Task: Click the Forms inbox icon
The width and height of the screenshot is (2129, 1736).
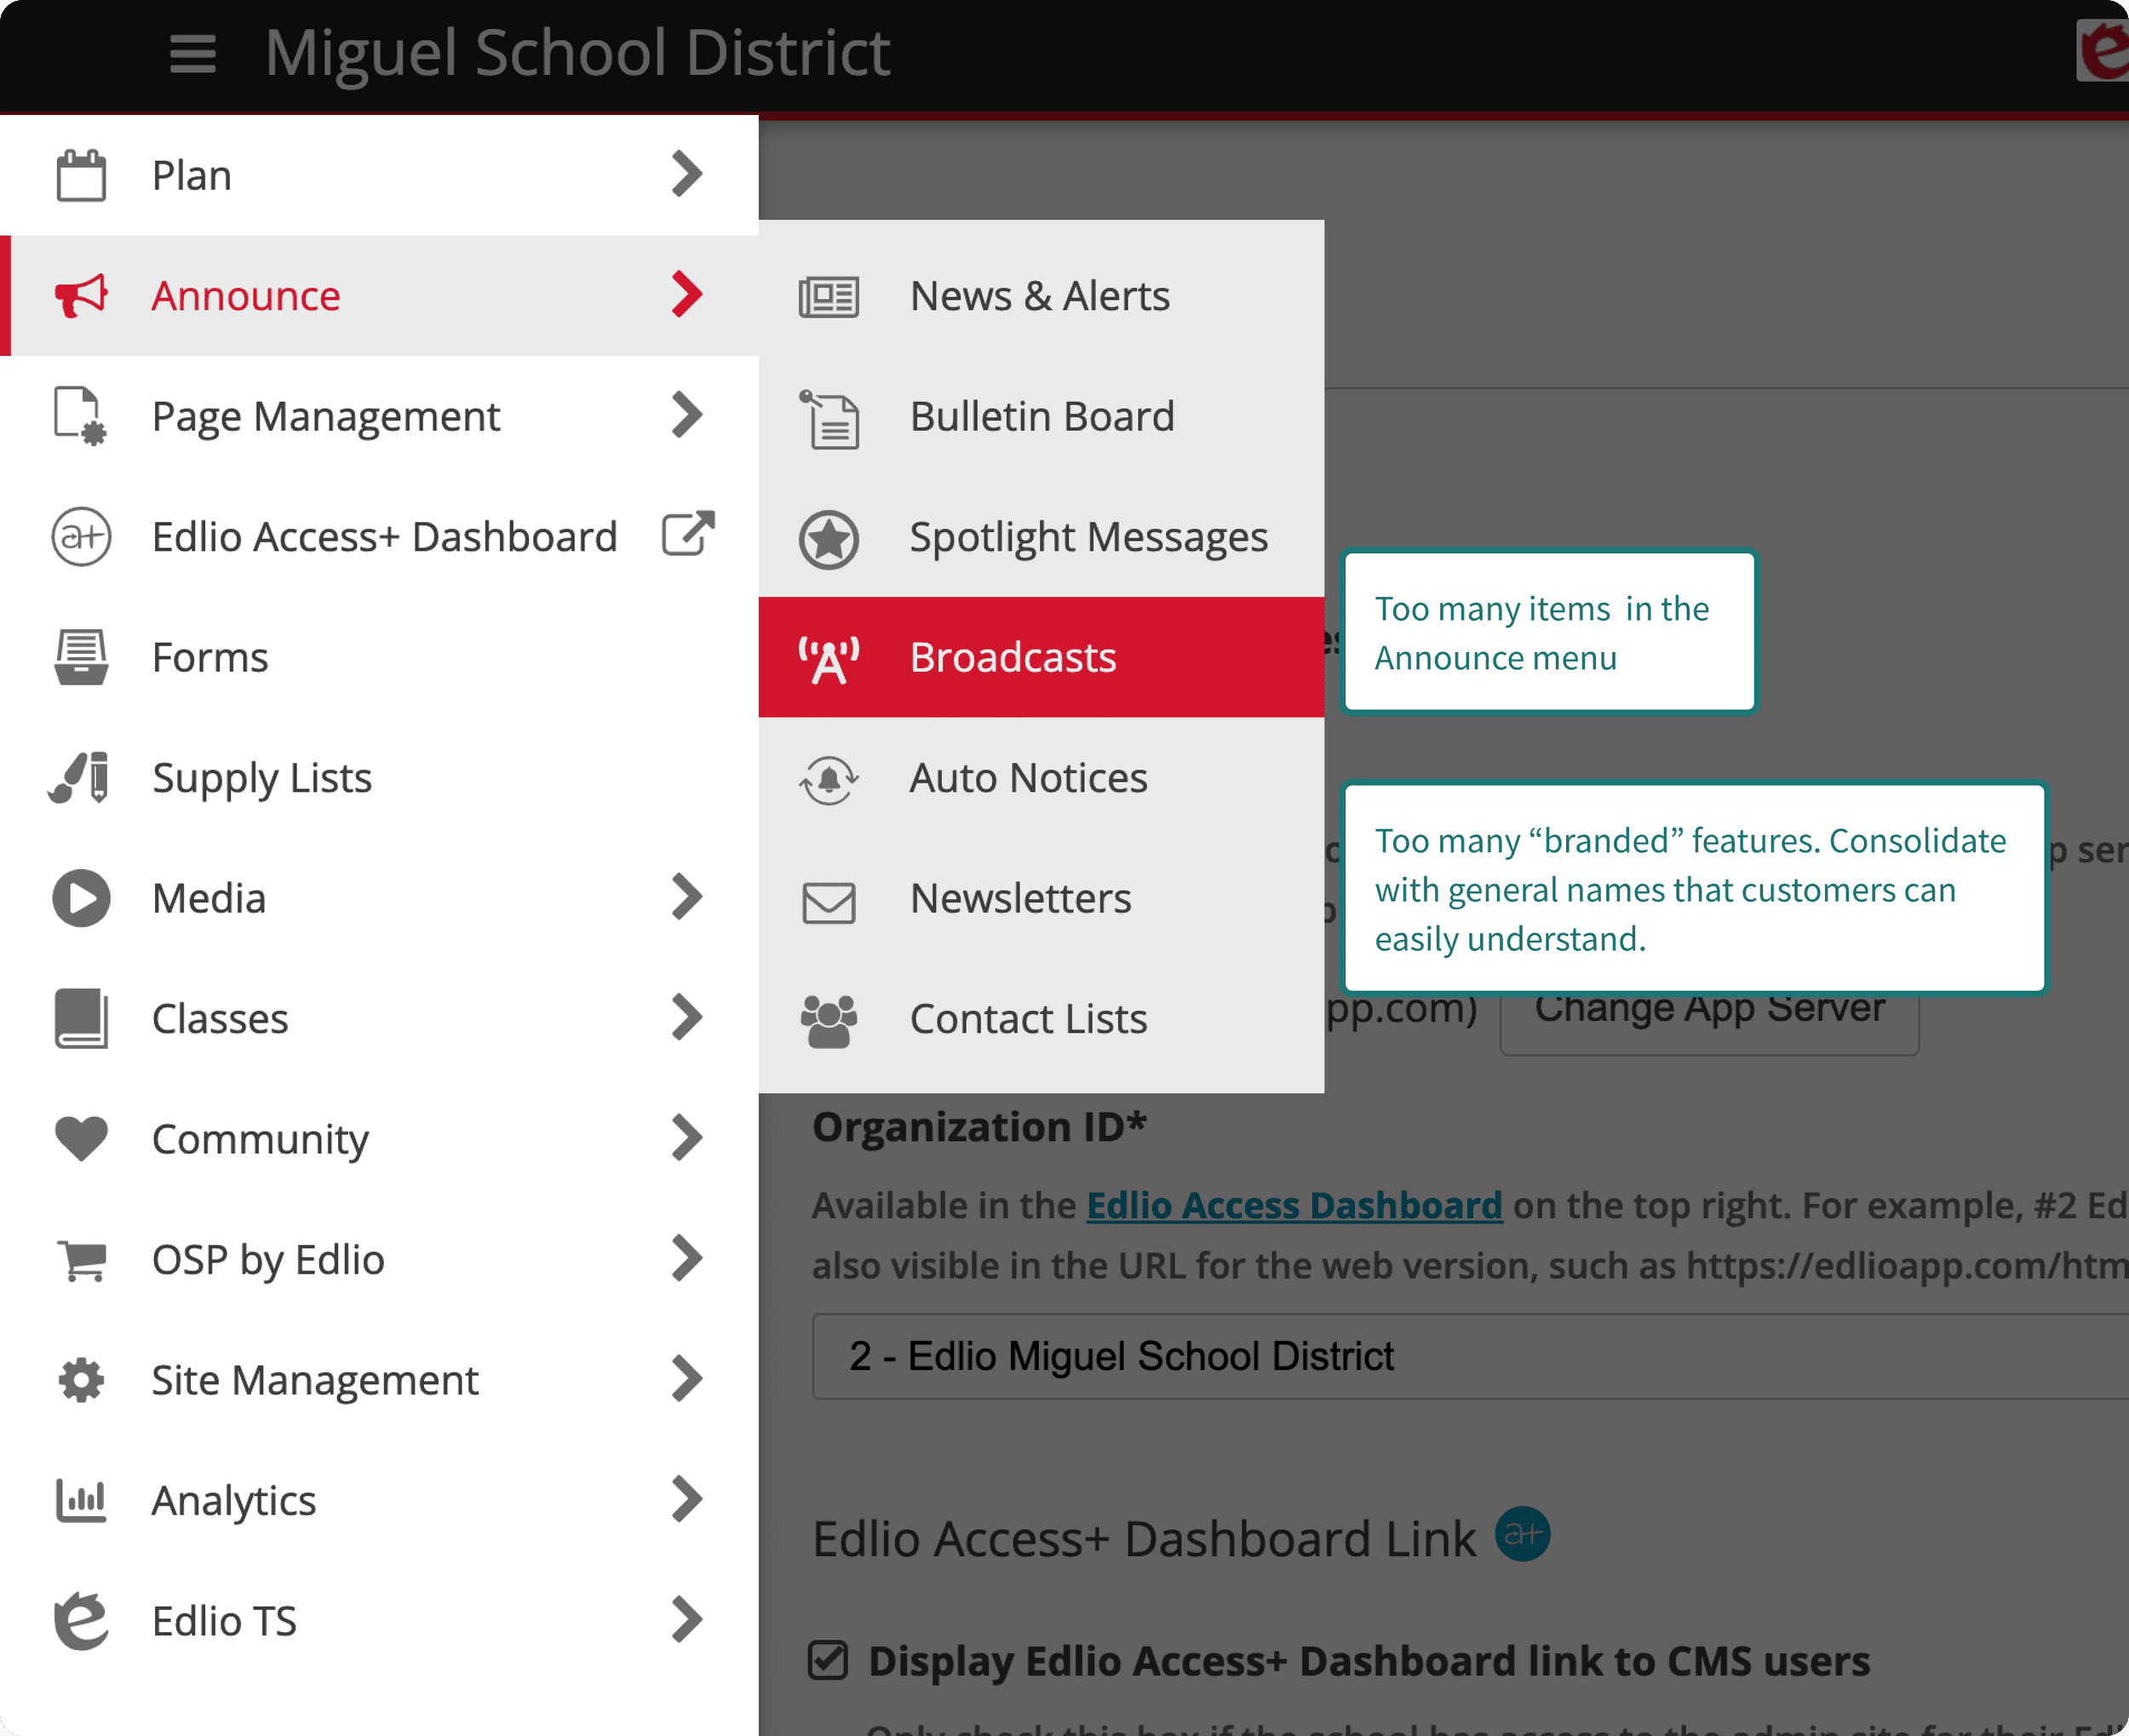Action: tap(81, 657)
